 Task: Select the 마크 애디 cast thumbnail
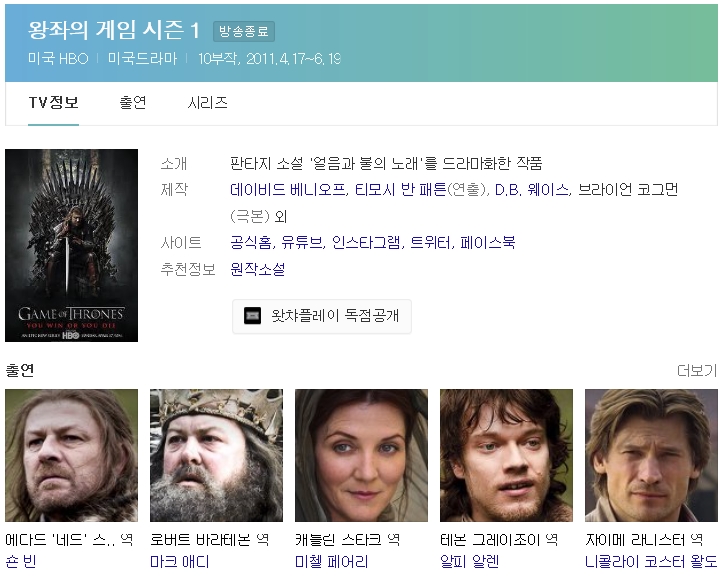(216, 455)
